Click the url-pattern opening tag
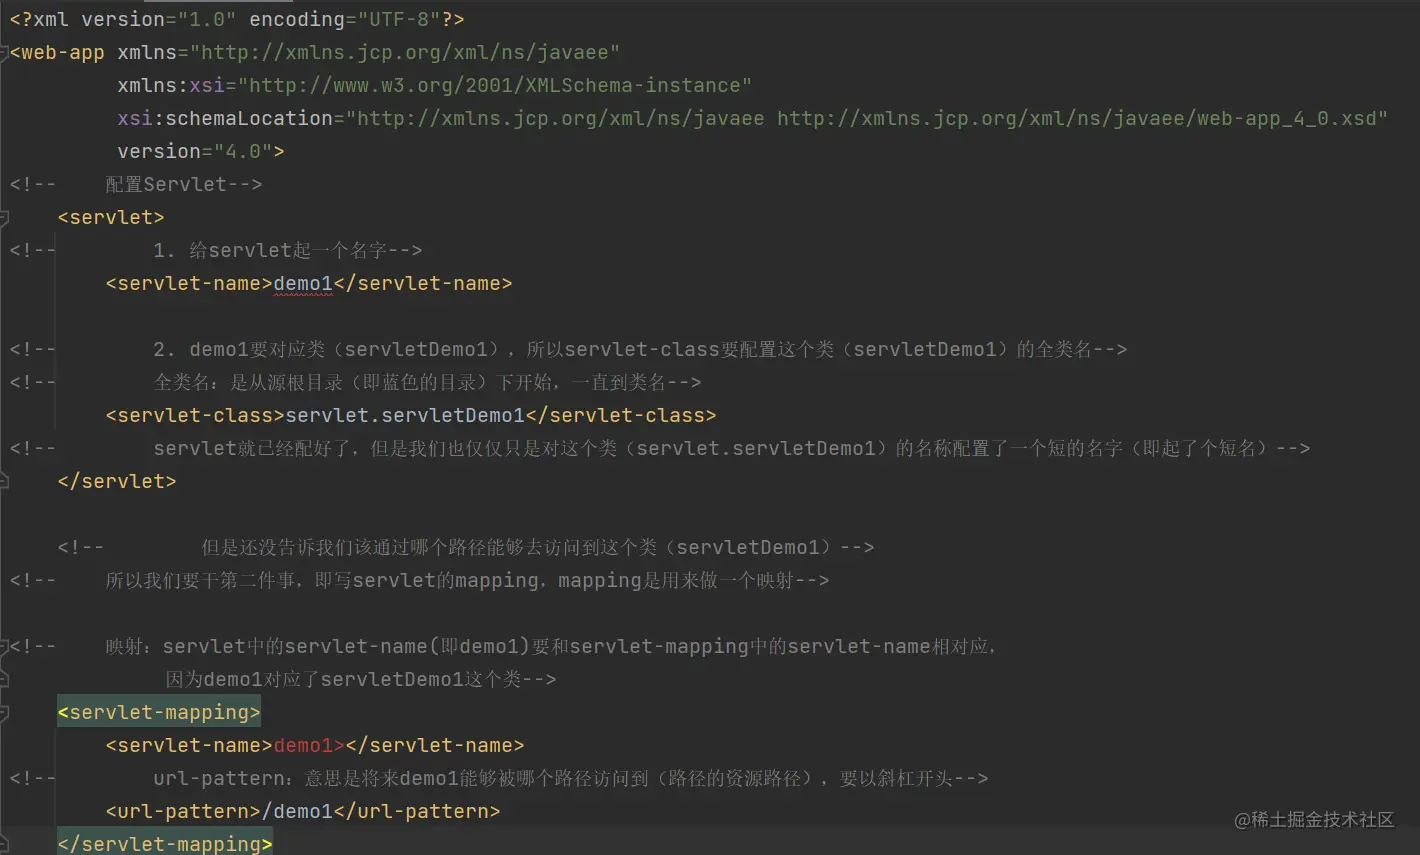This screenshot has height=855, width=1420. (180, 811)
